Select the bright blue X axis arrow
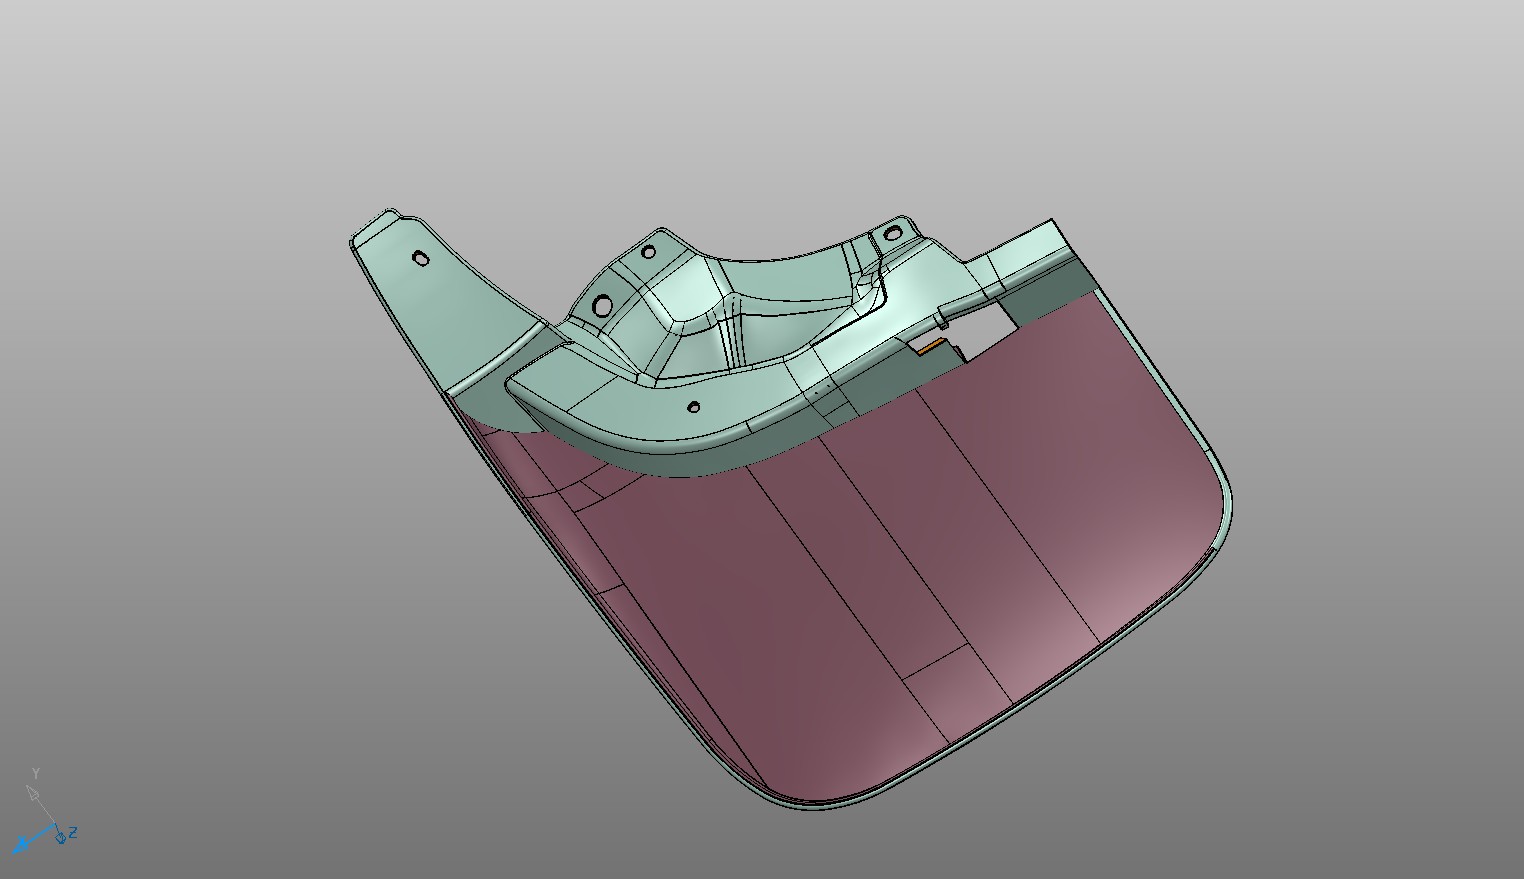The height and width of the screenshot is (879, 1524). [x=31, y=838]
